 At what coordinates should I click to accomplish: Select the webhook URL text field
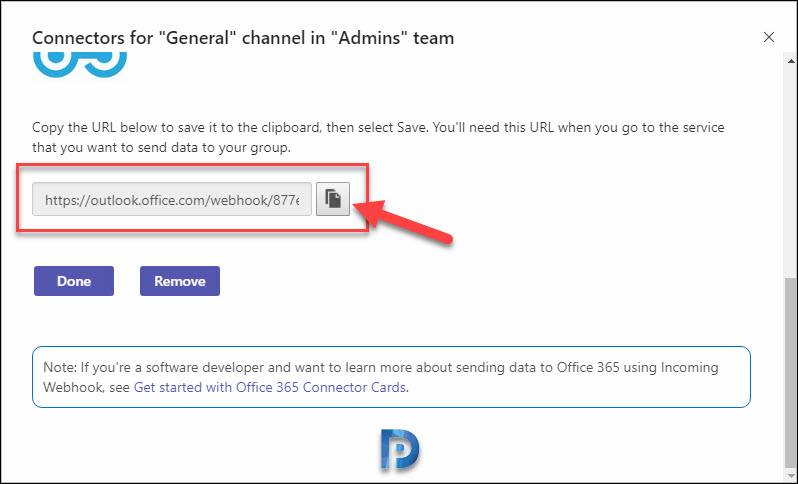[x=172, y=200]
